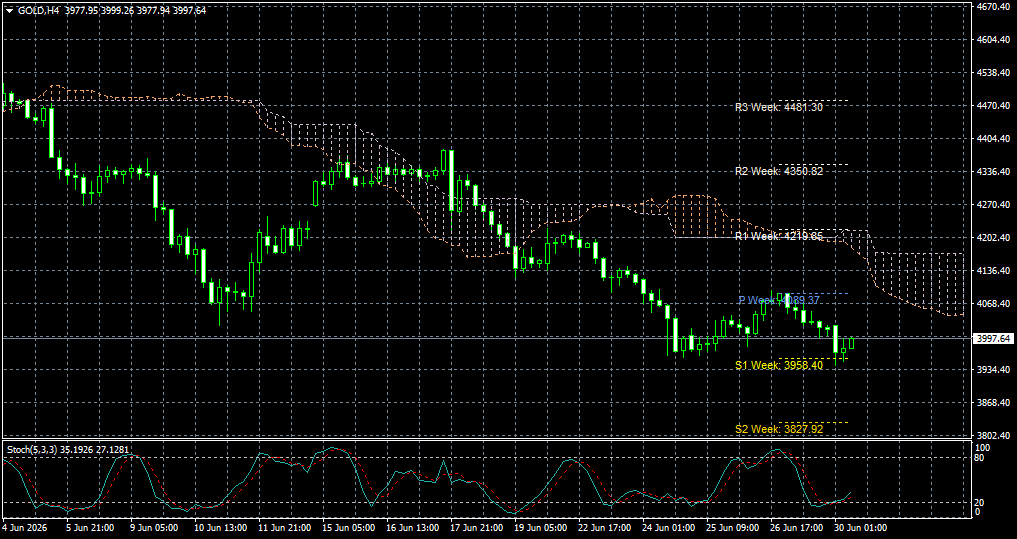Click the 20 level on Stochastic scale
This screenshot has height=539, width=1017.
click(981, 503)
